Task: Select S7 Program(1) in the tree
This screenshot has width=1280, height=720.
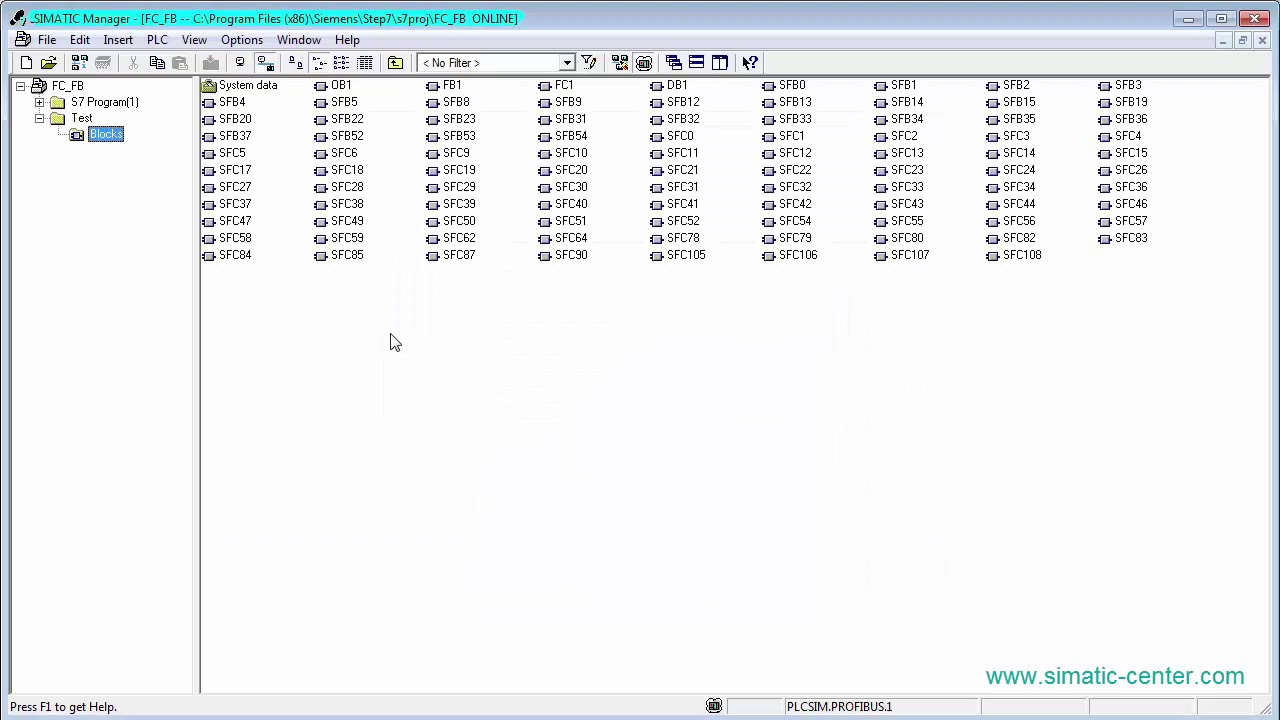Action: 105,102
